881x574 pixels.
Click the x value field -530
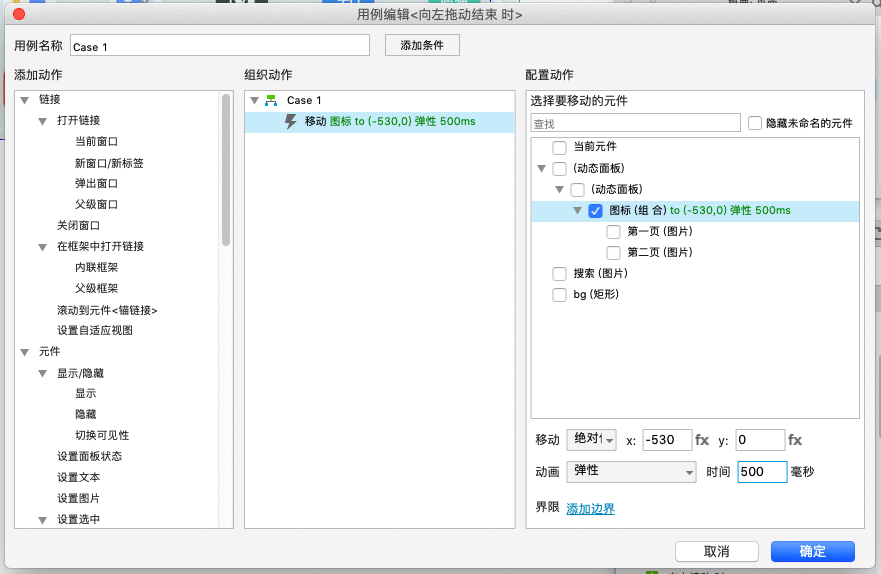click(667, 440)
